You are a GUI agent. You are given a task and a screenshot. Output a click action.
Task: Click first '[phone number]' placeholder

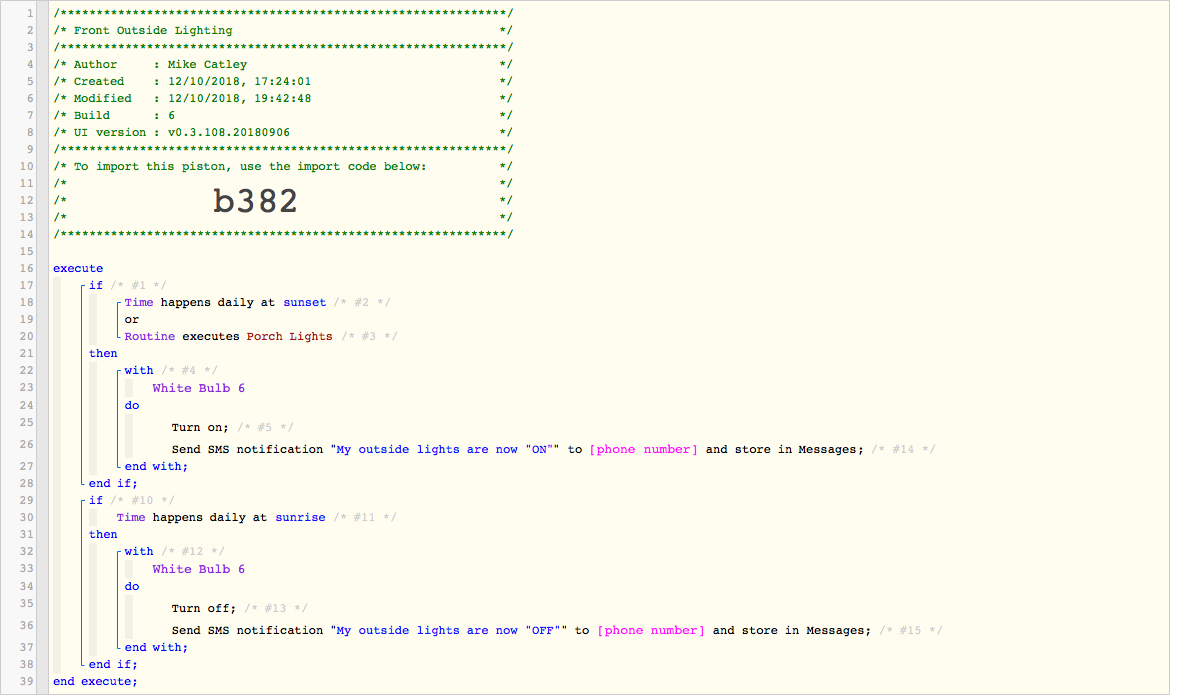[644, 449]
